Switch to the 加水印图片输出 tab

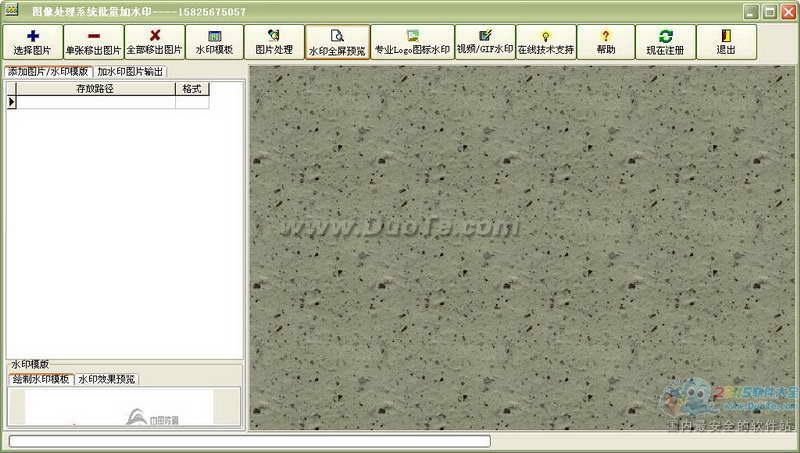130,72
